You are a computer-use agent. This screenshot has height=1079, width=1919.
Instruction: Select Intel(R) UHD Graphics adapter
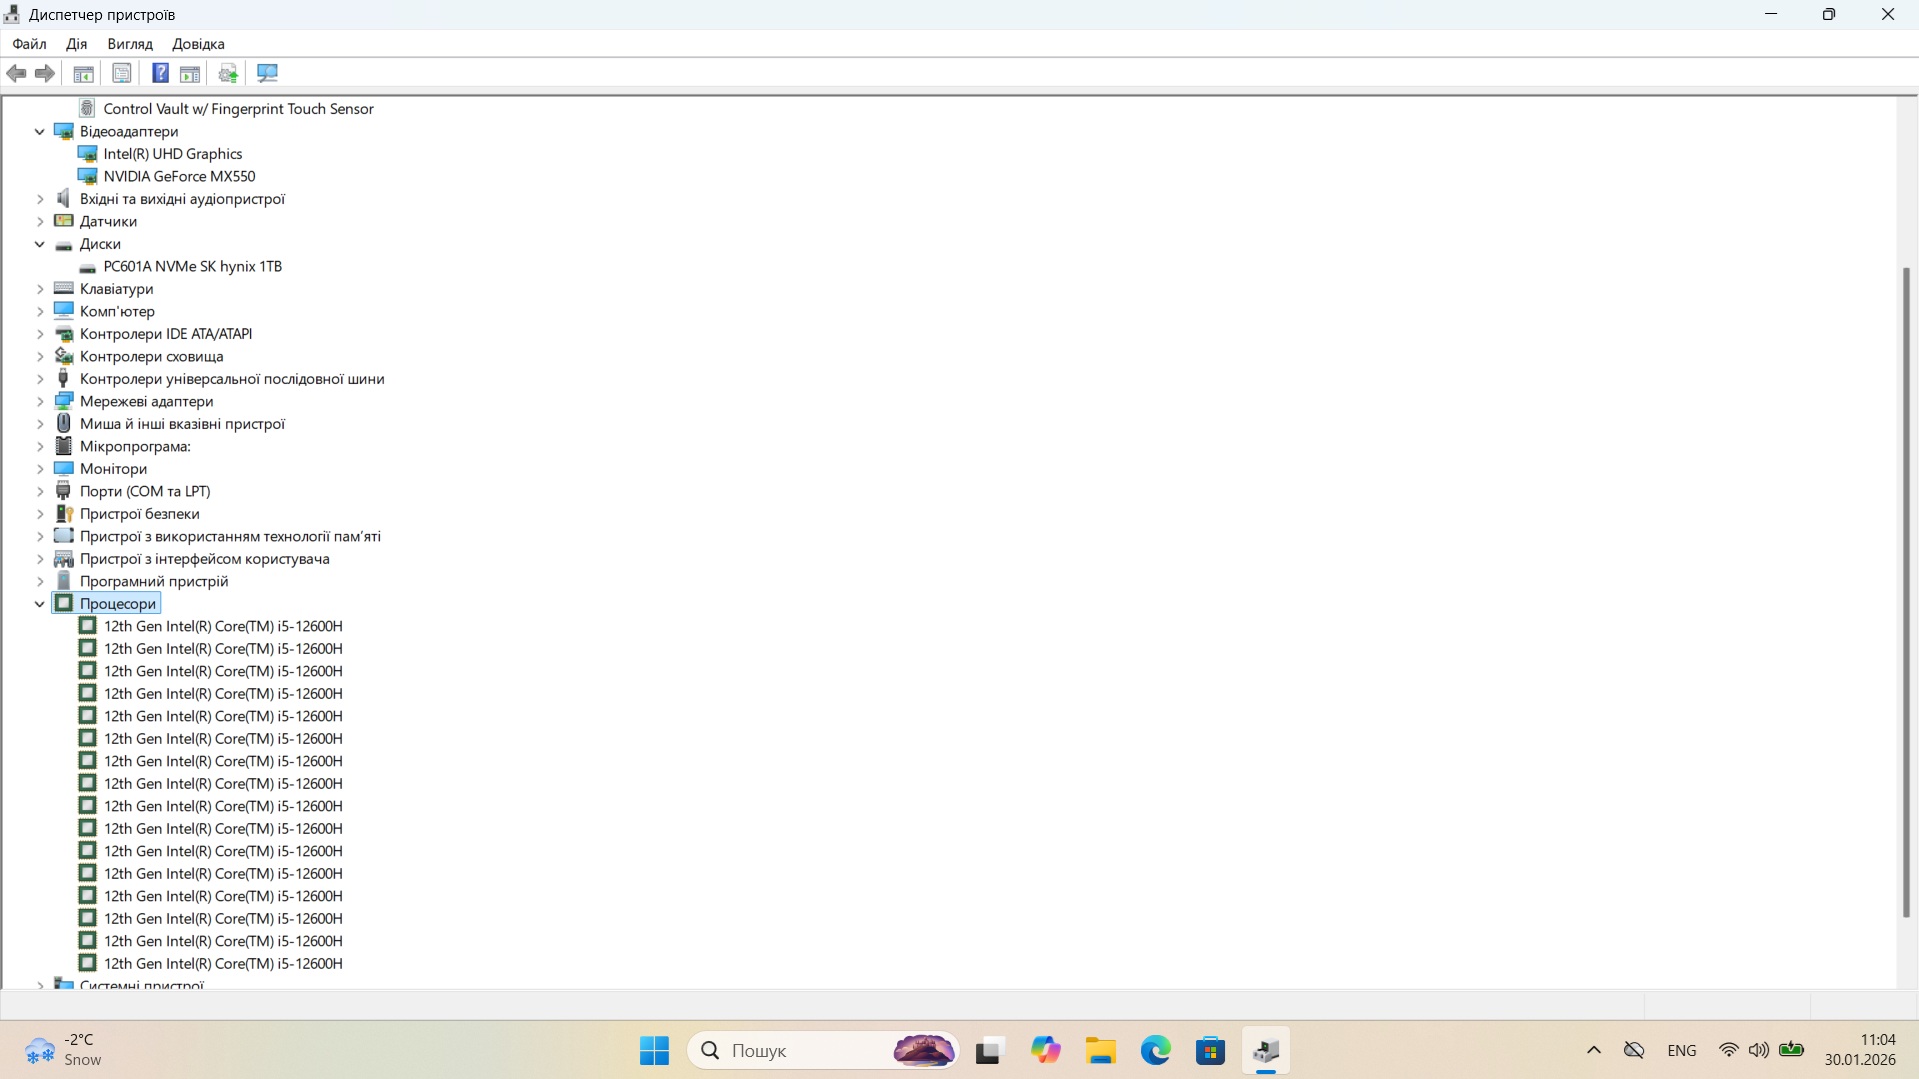172,154
